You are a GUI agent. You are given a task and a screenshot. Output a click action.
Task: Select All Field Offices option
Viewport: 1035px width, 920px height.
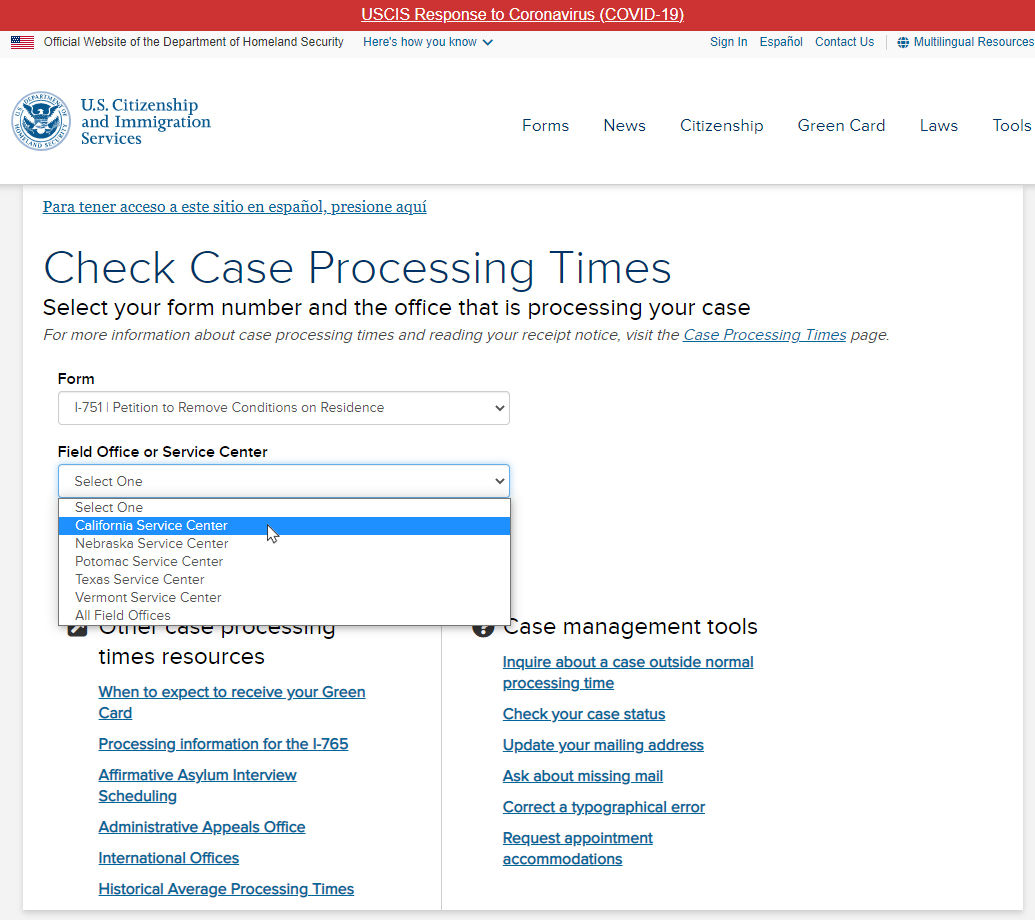[284, 615]
